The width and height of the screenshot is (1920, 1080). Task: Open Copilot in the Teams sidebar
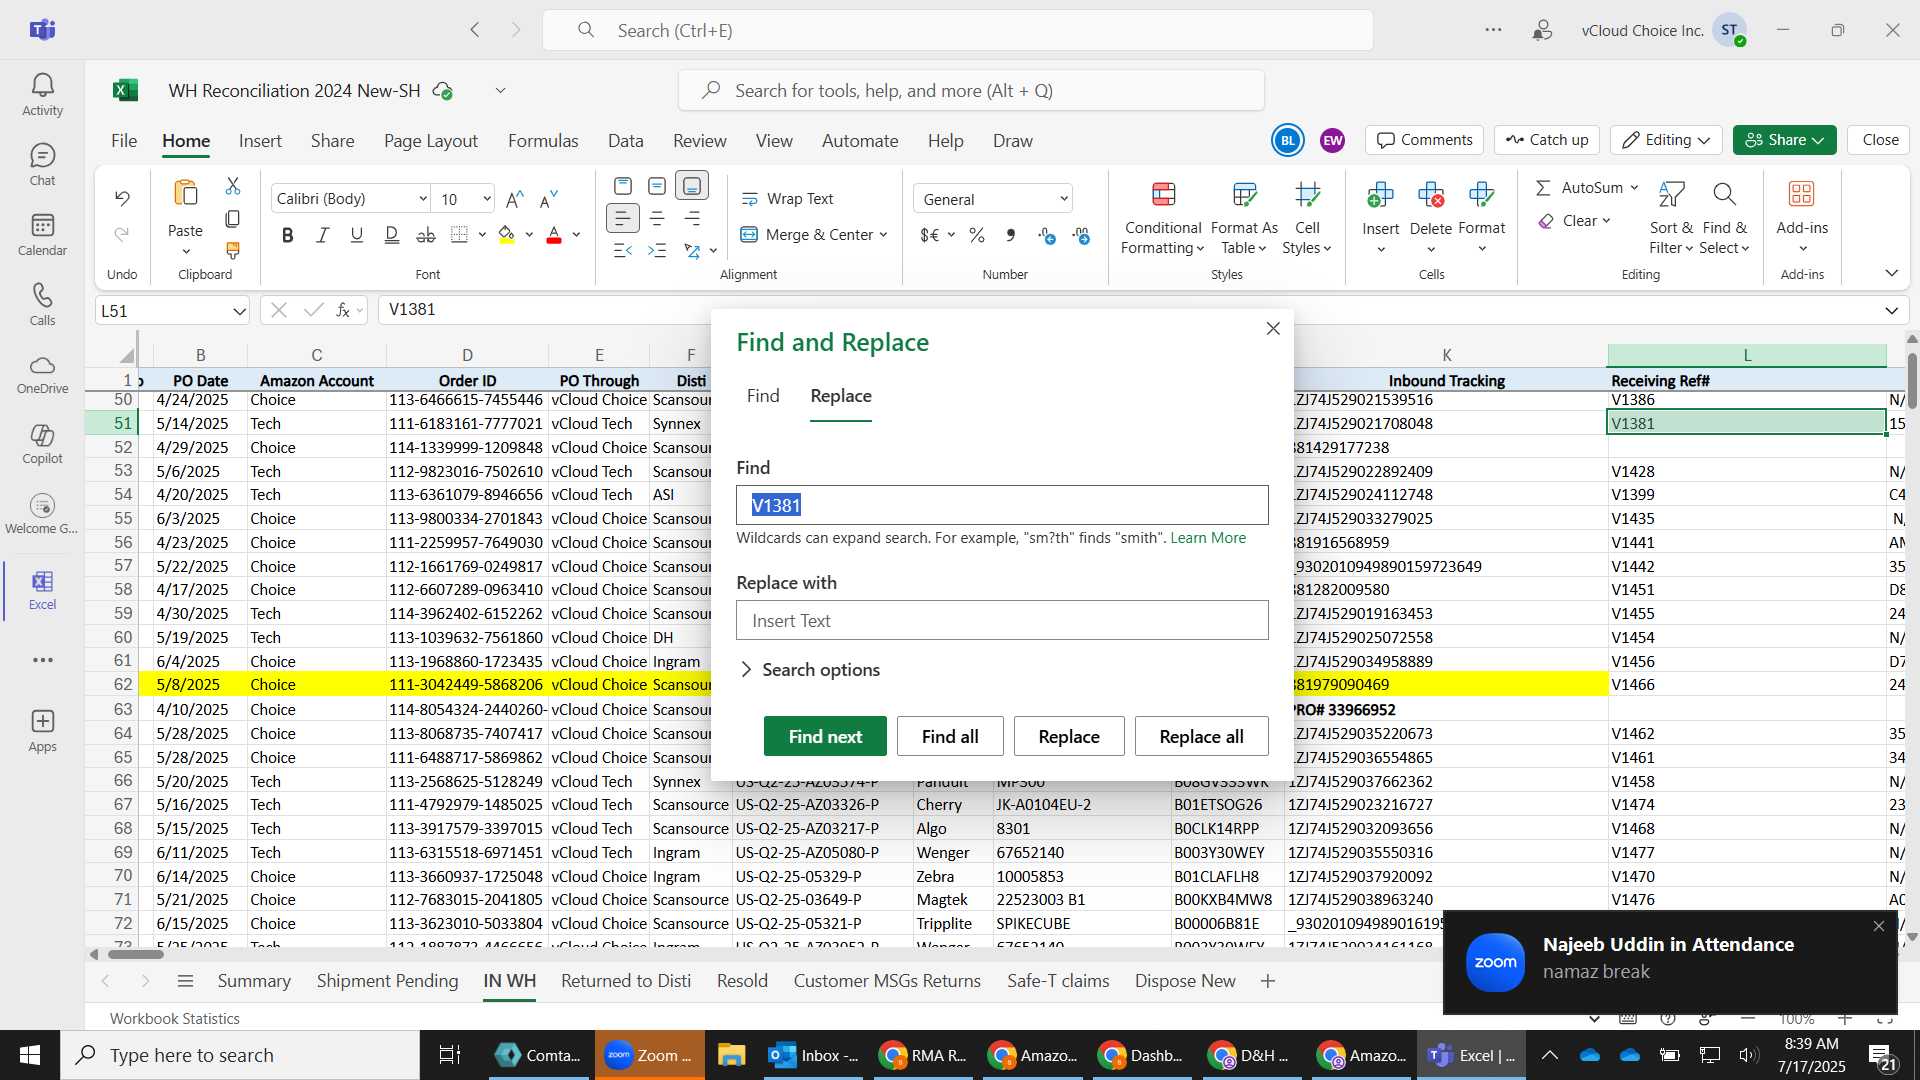click(x=42, y=445)
